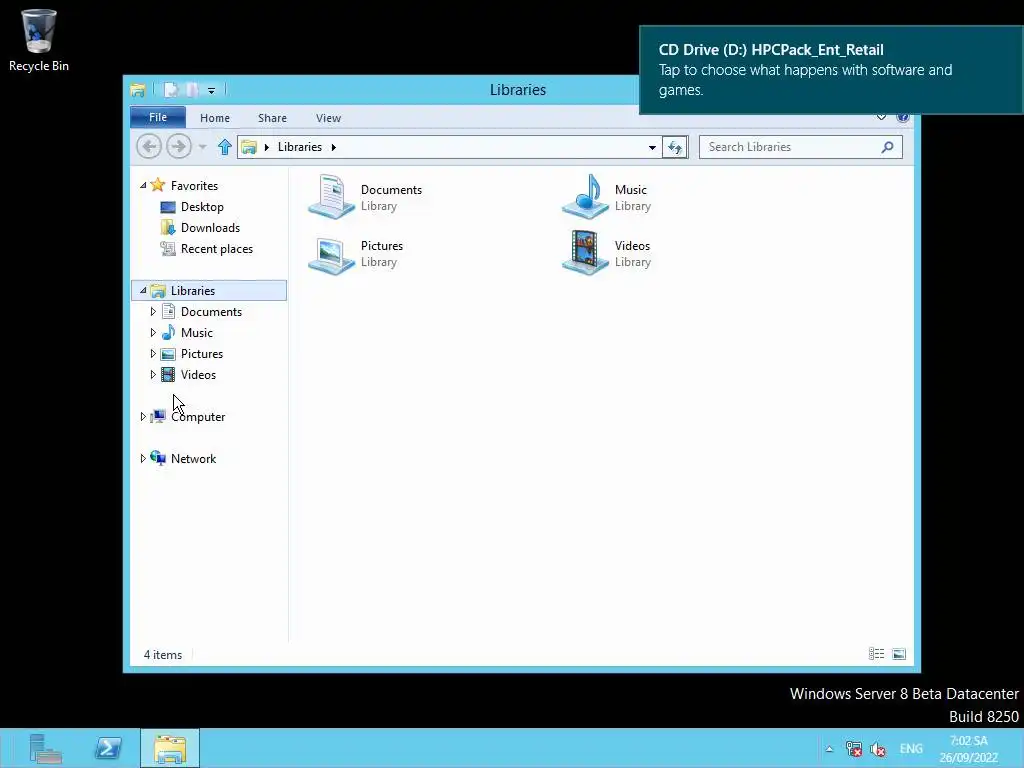
Task: Click the Libraries breadcrumb in the address bar
Action: click(300, 147)
